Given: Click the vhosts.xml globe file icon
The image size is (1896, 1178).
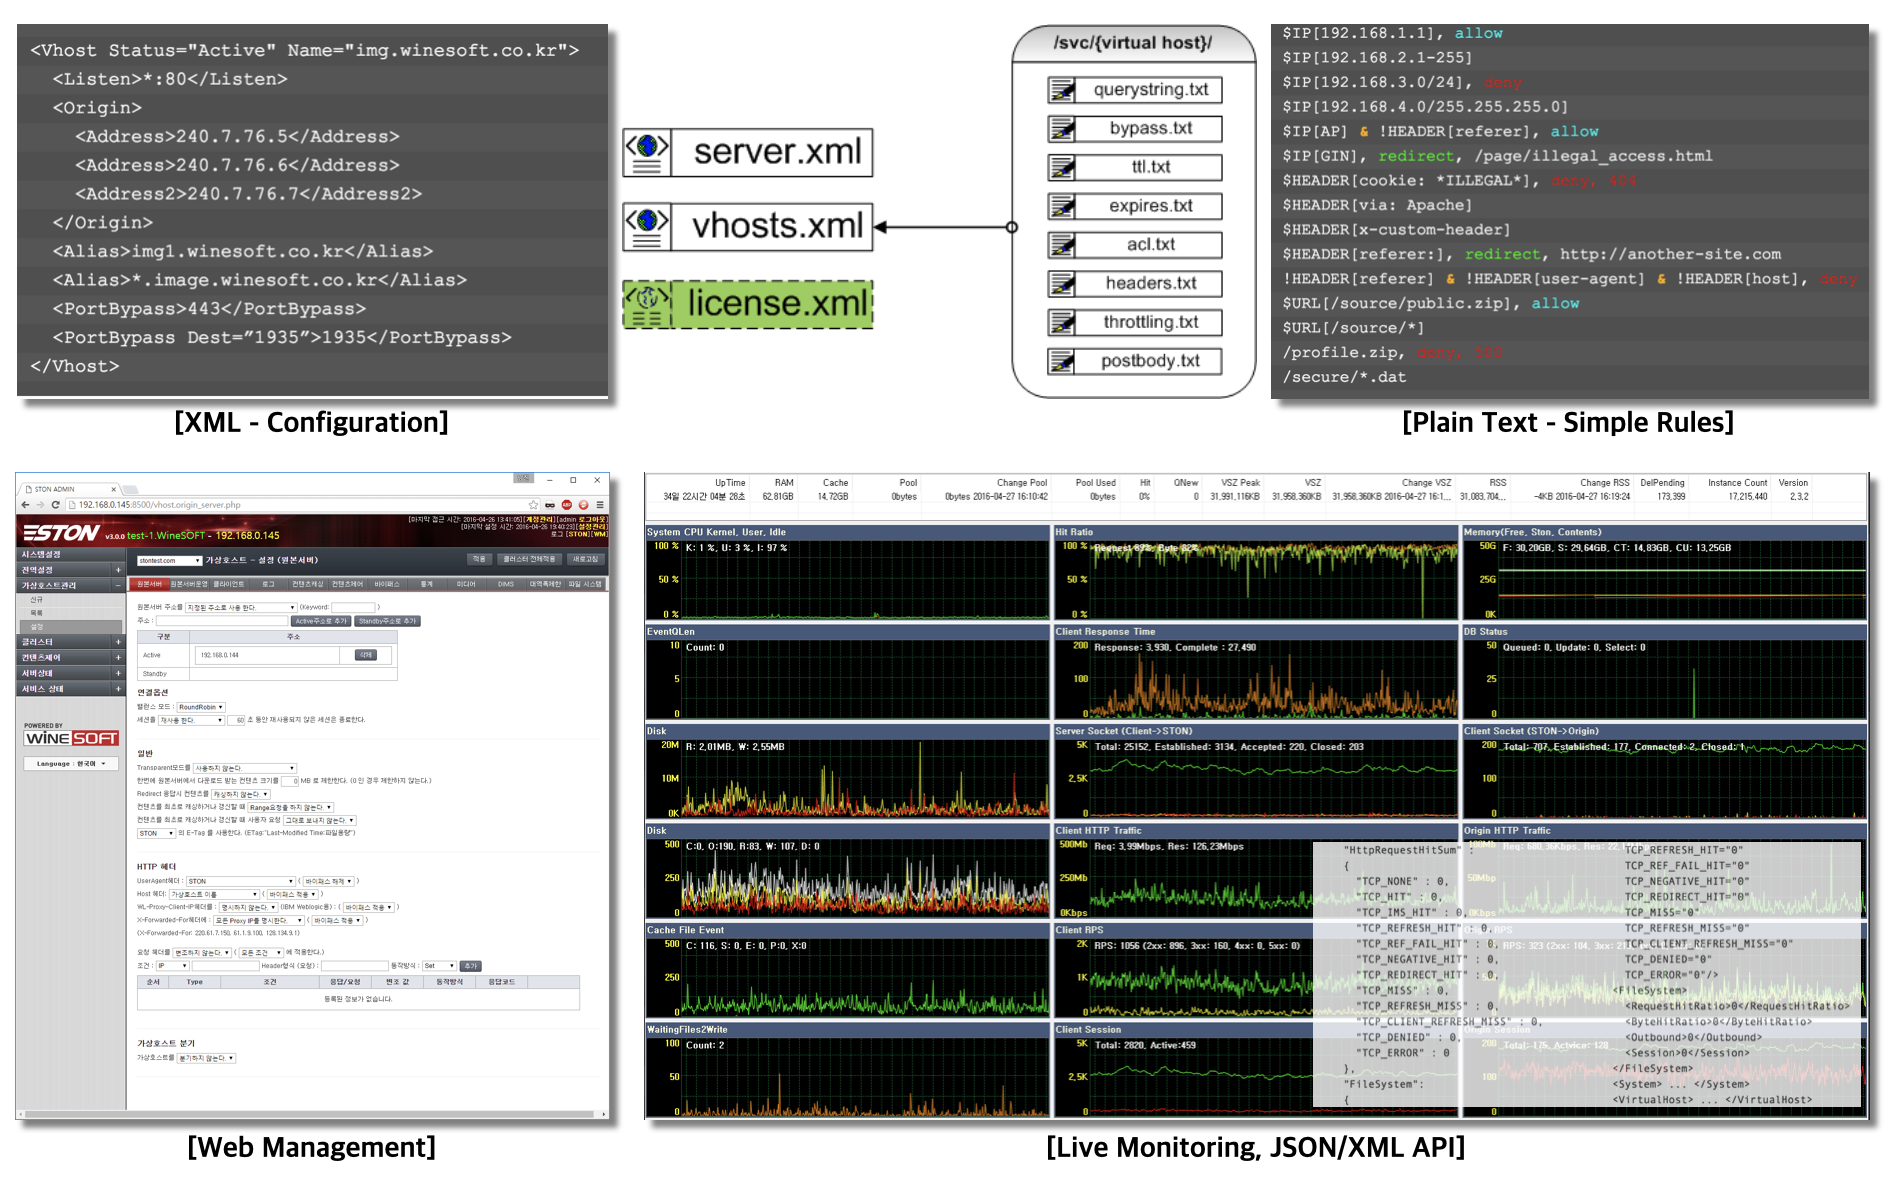Looking at the screenshot, I should (x=647, y=226).
